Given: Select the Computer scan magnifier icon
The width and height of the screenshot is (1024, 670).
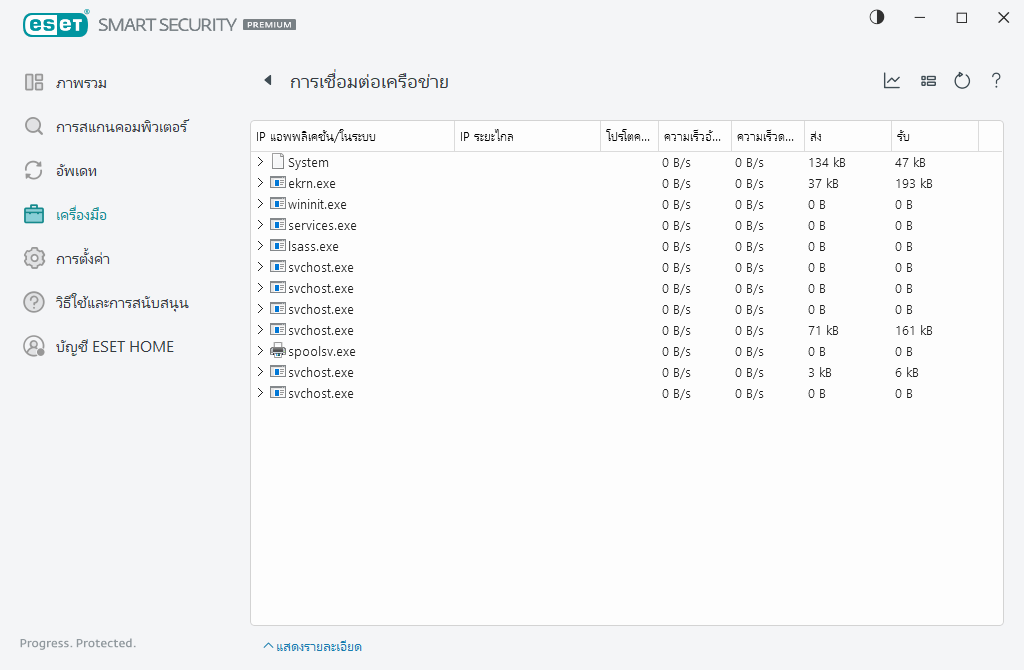Looking at the screenshot, I should [33, 127].
